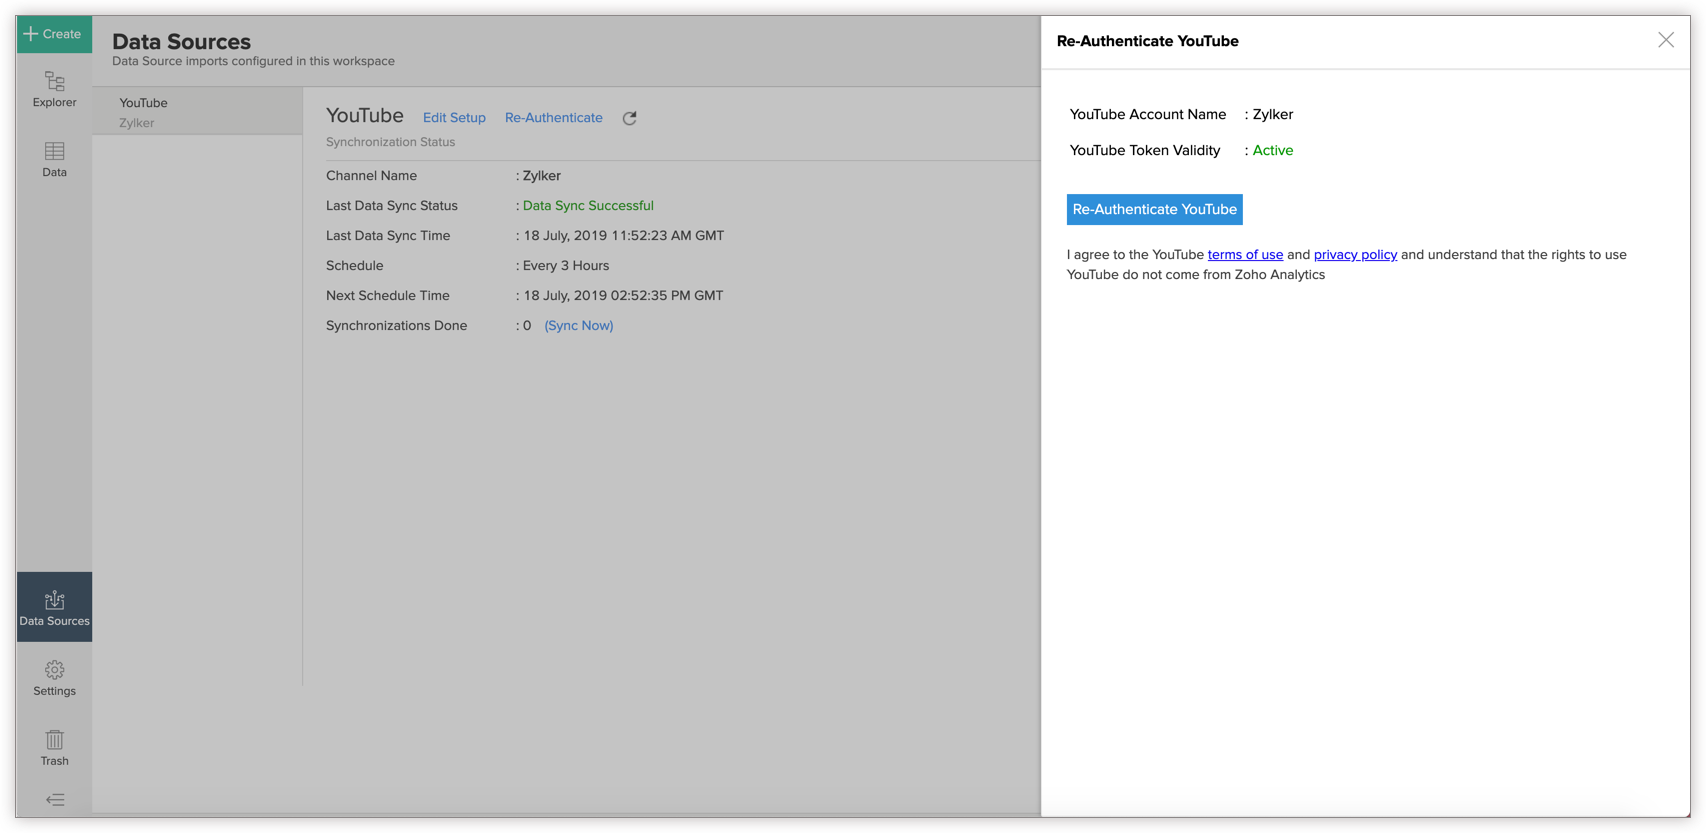Open the Trash sidebar icon
Screen dimensions: 1706x833
[54, 748]
